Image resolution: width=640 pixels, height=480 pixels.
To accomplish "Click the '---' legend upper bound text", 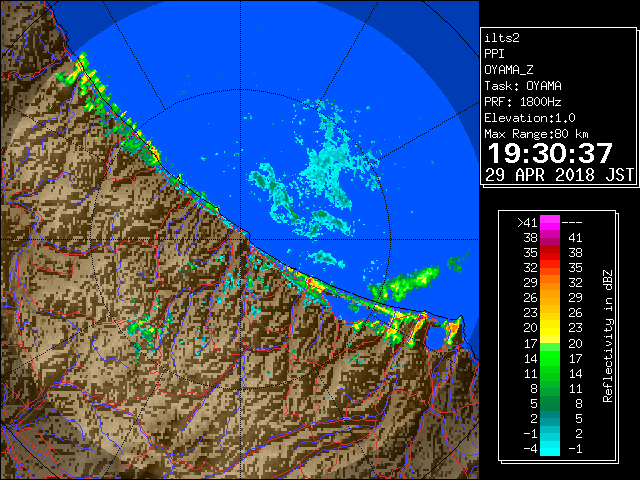I will click(x=572, y=223).
